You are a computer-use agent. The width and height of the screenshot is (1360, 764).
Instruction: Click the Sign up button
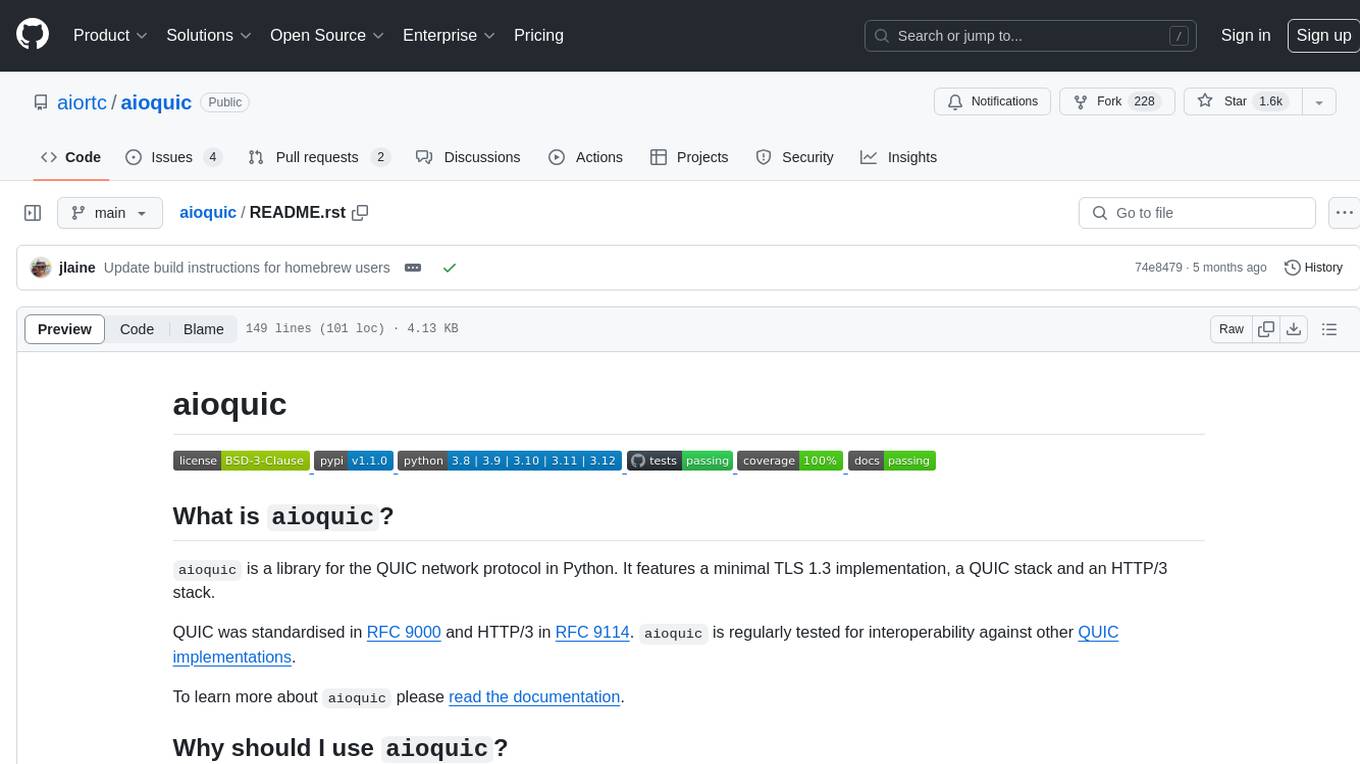click(1323, 35)
